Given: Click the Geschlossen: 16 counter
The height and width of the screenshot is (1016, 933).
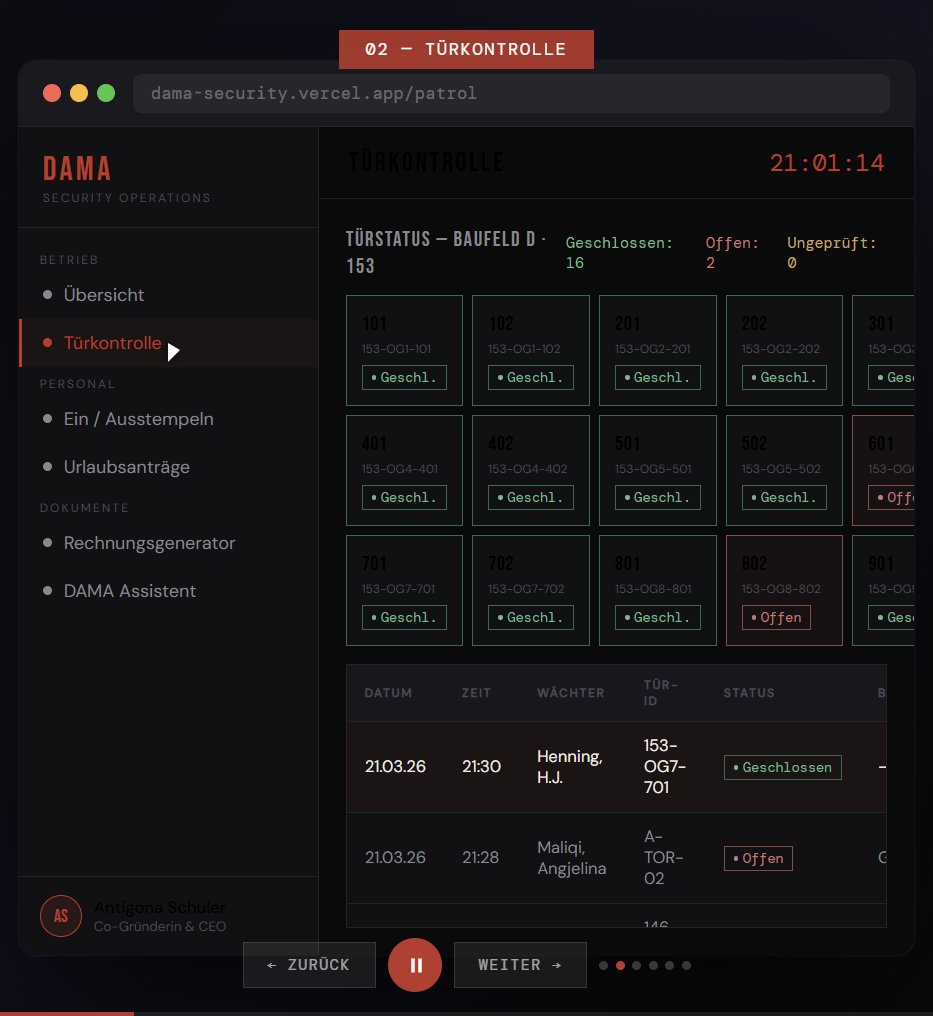Looking at the screenshot, I should (x=619, y=253).
